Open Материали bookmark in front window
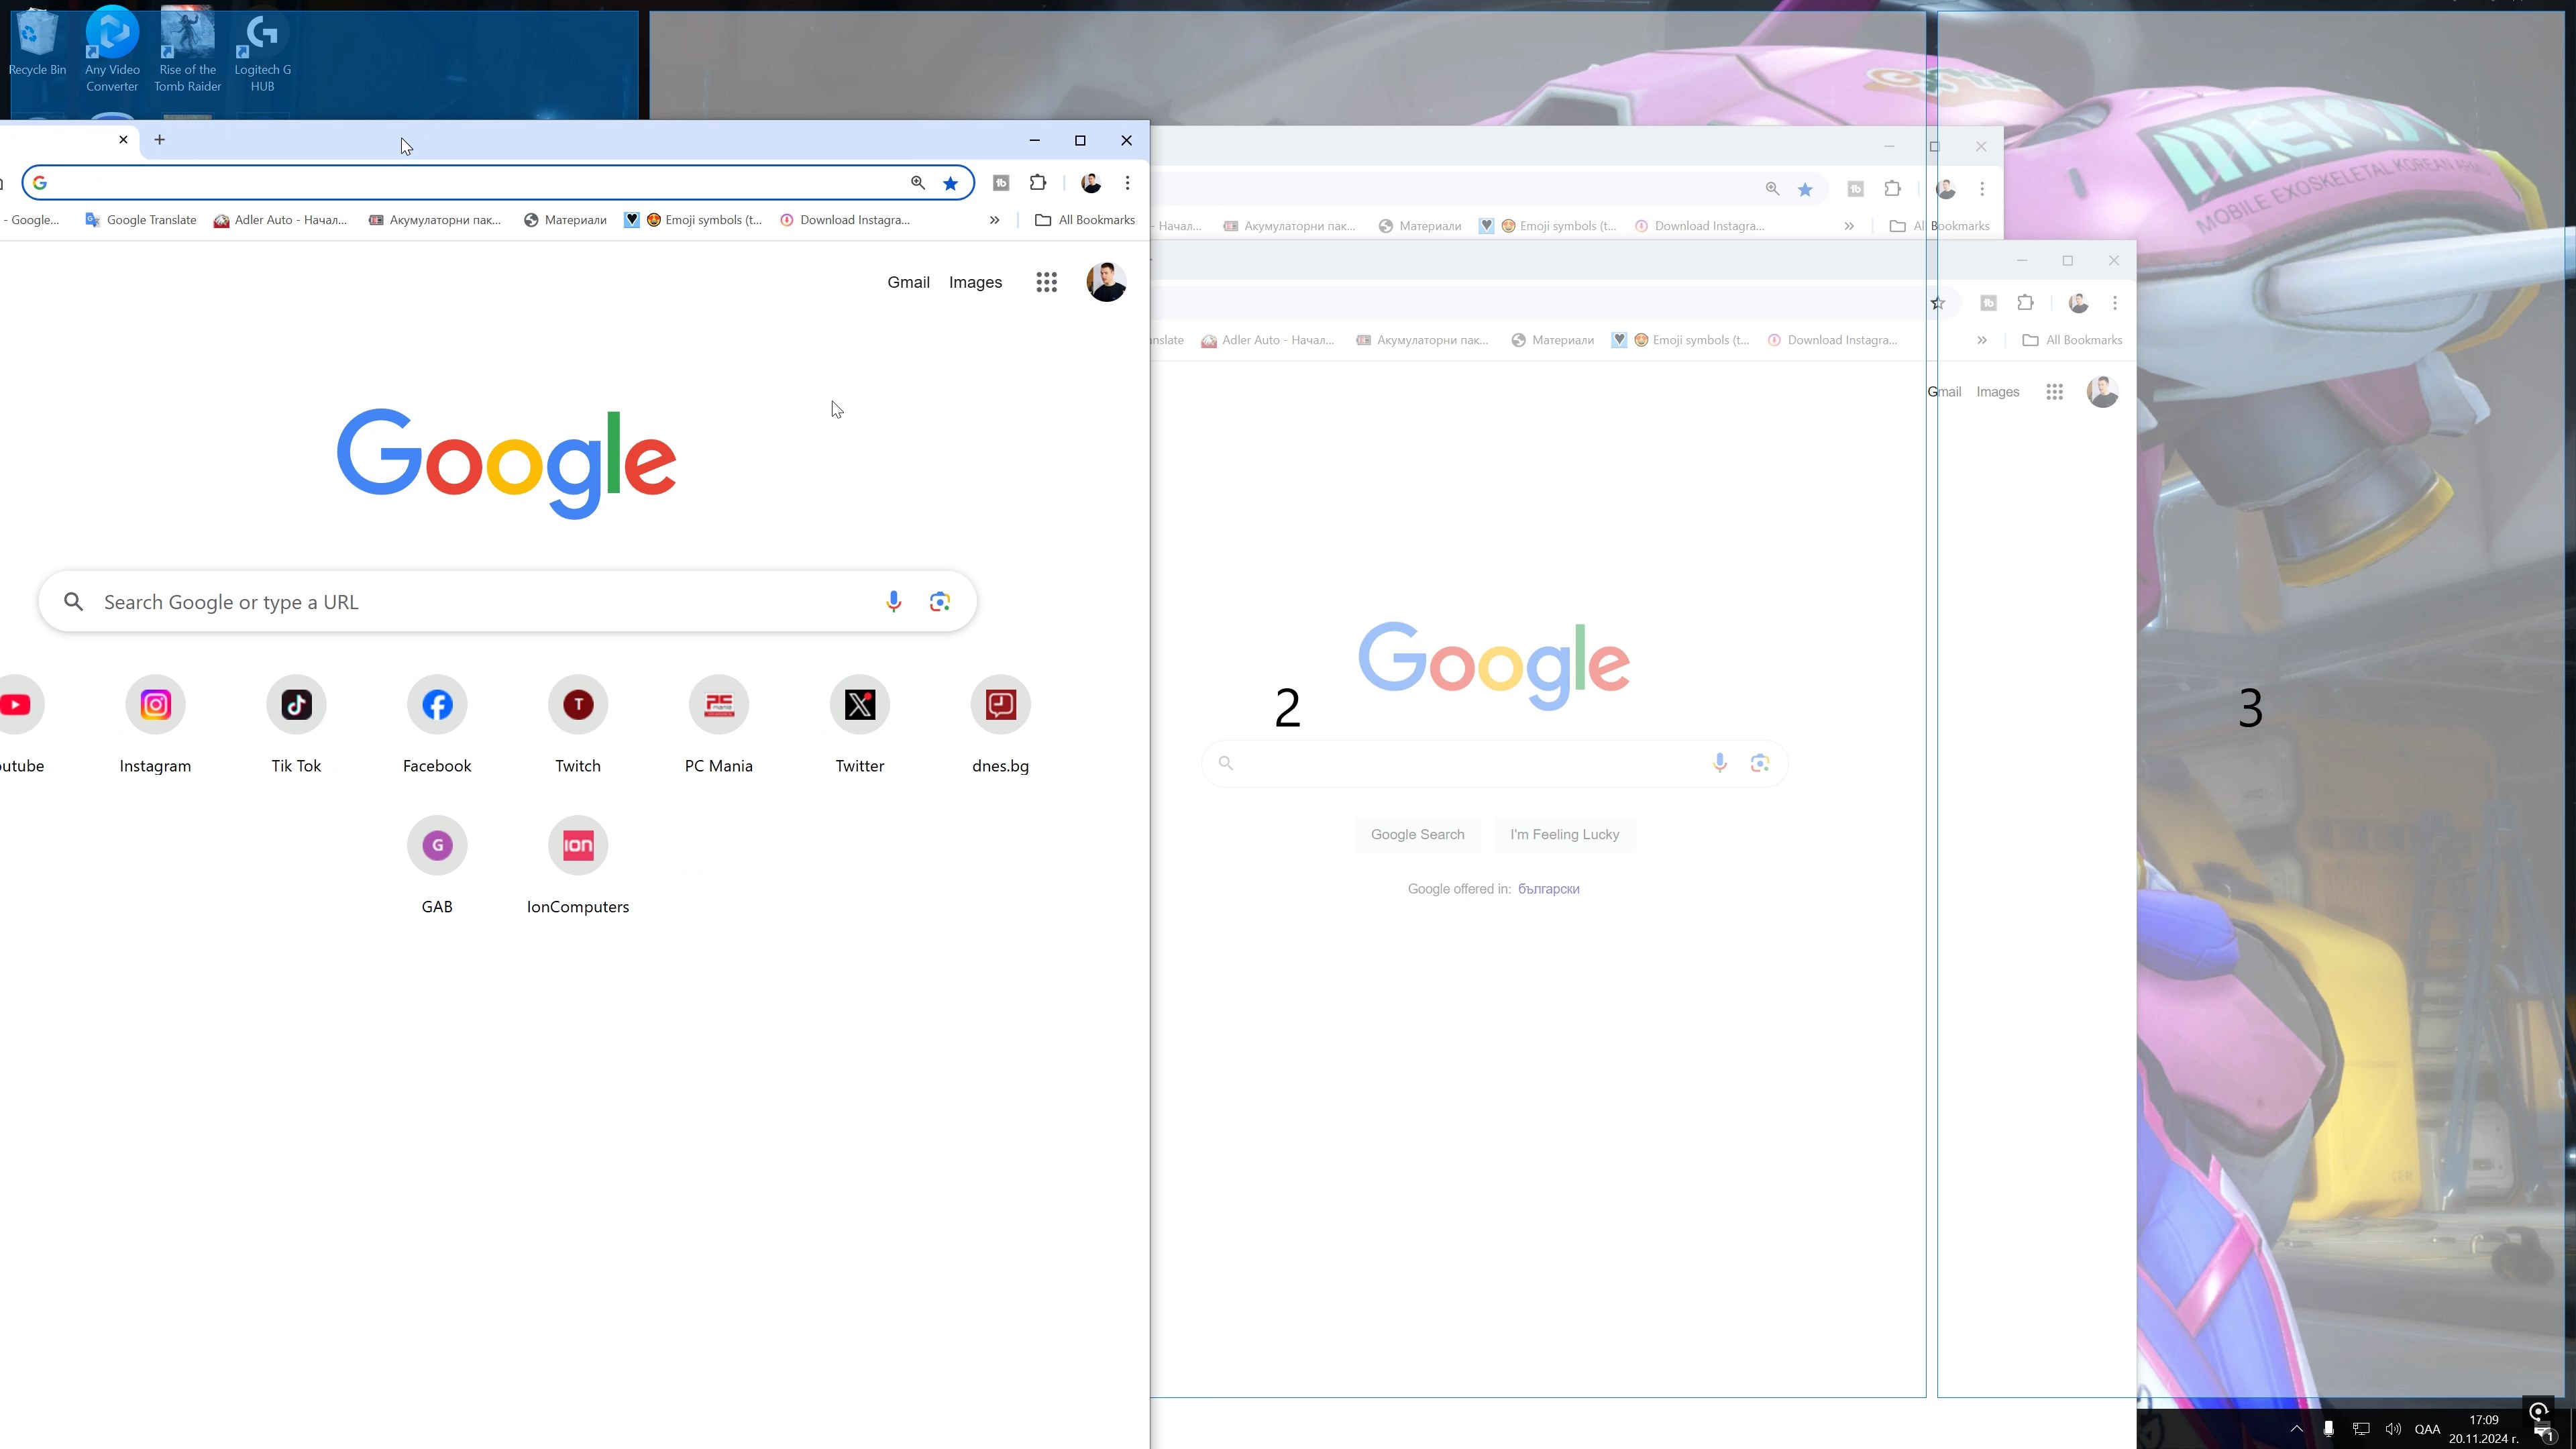The width and height of the screenshot is (2576, 1449). 565,220
